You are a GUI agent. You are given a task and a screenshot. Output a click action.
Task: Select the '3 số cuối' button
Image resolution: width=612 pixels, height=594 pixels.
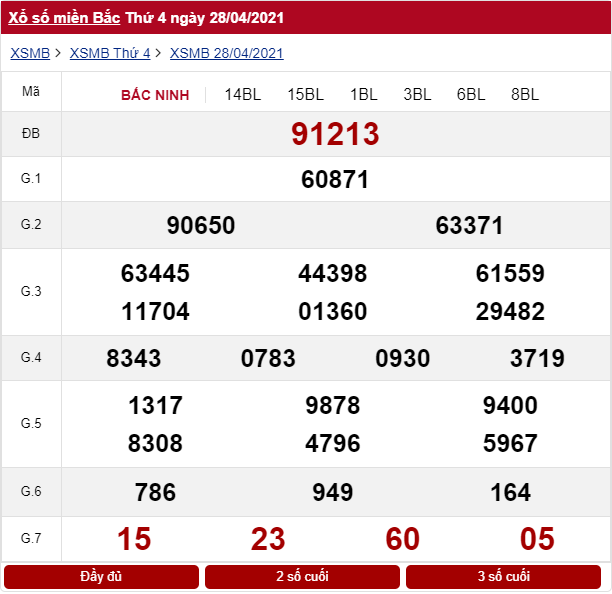[x=503, y=576]
